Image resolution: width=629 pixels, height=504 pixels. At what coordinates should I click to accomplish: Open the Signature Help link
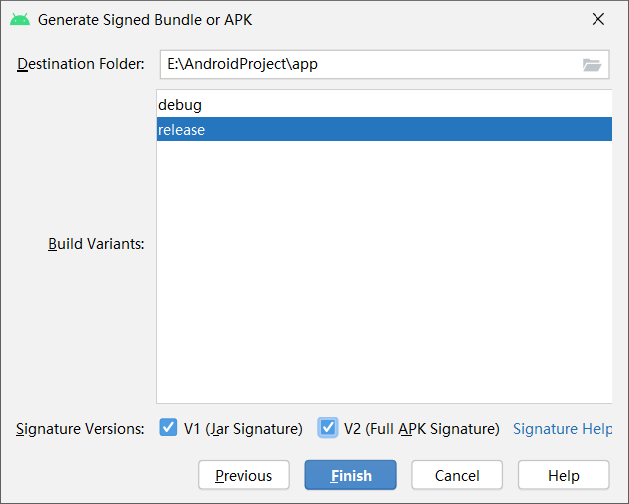click(562, 429)
